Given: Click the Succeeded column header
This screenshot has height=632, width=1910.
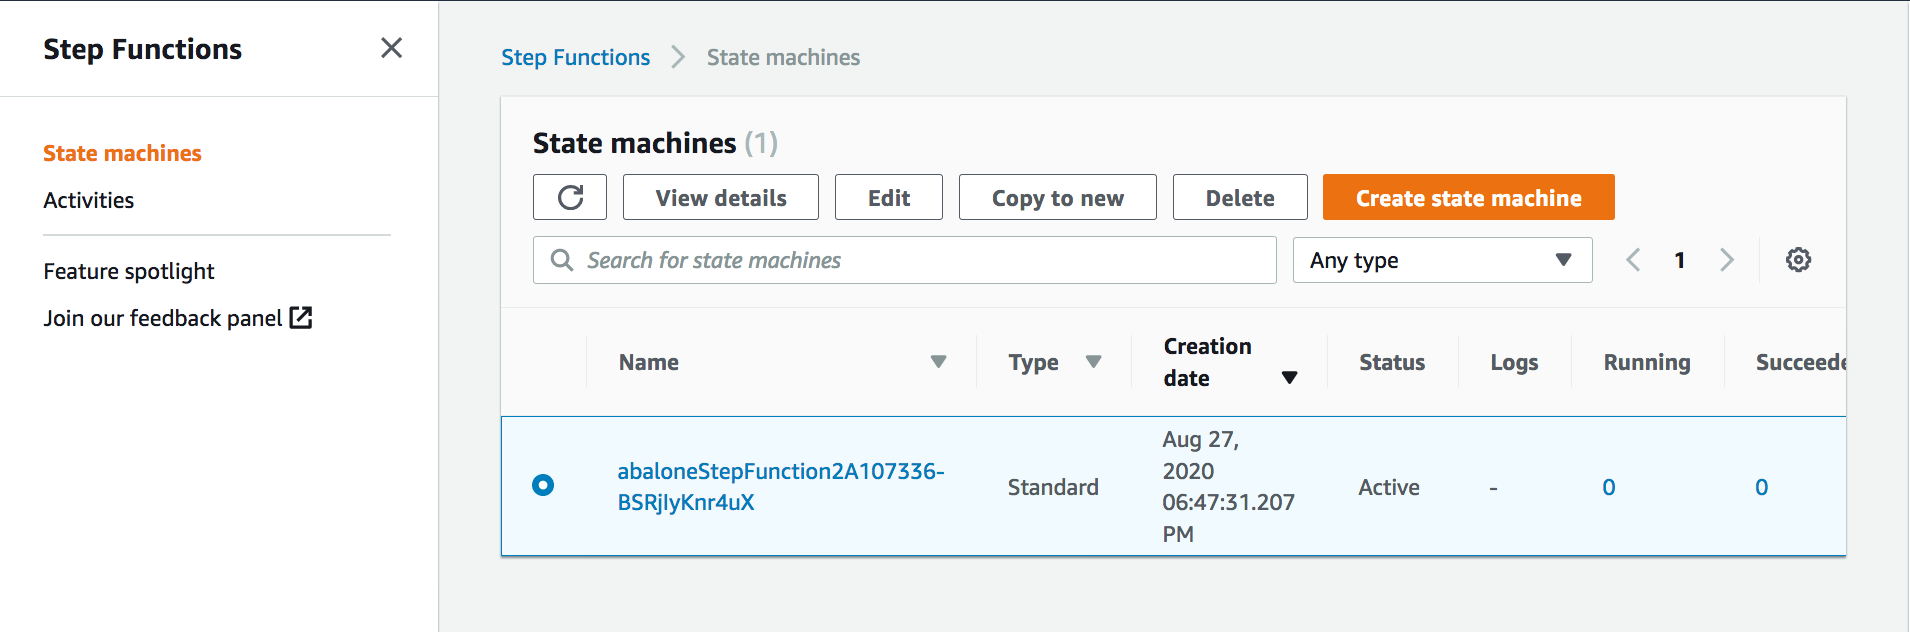Looking at the screenshot, I should [1801, 362].
